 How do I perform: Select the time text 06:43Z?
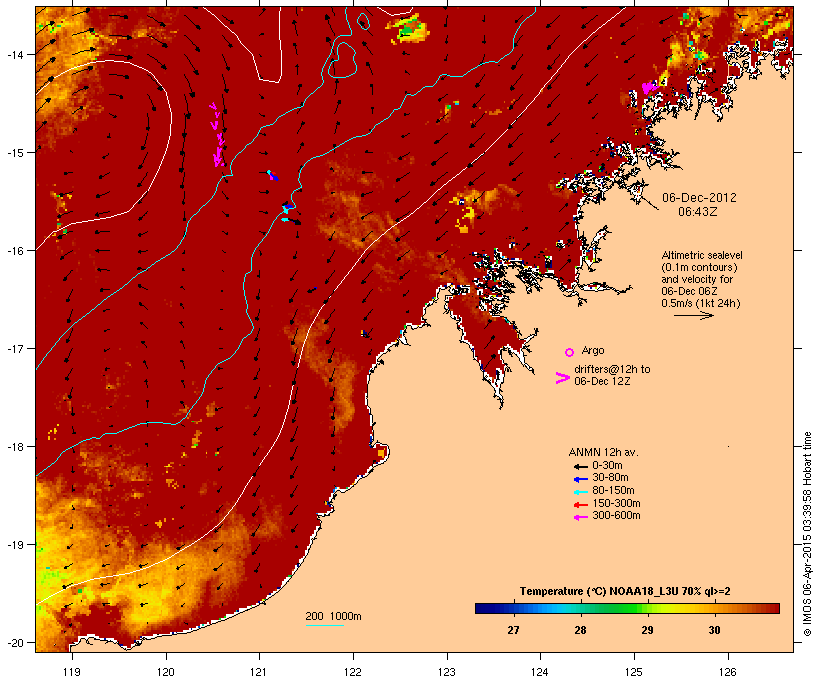(698, 212)
